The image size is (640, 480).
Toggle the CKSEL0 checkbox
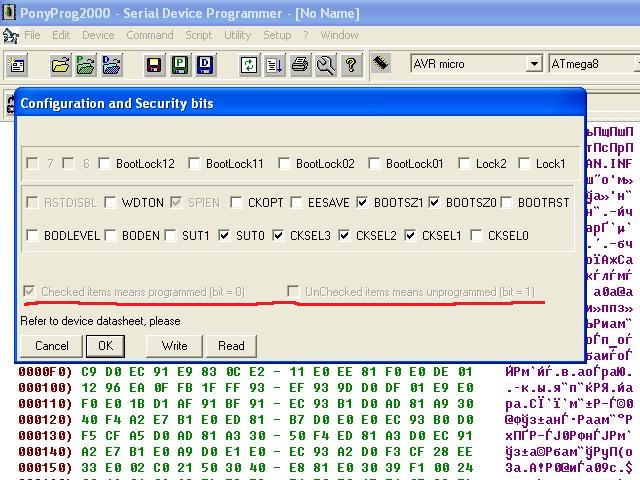coord(478,236)
